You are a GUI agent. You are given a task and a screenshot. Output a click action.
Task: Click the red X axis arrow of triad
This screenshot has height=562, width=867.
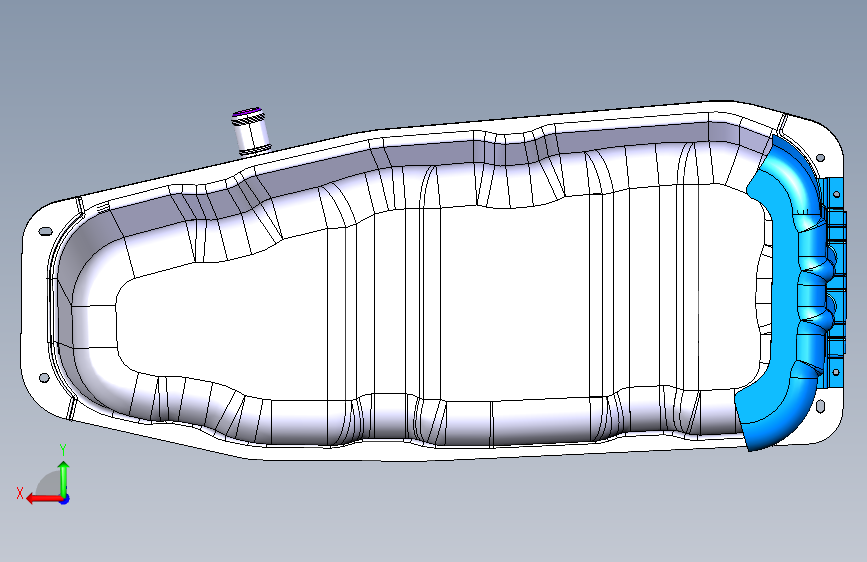(43, 499)
